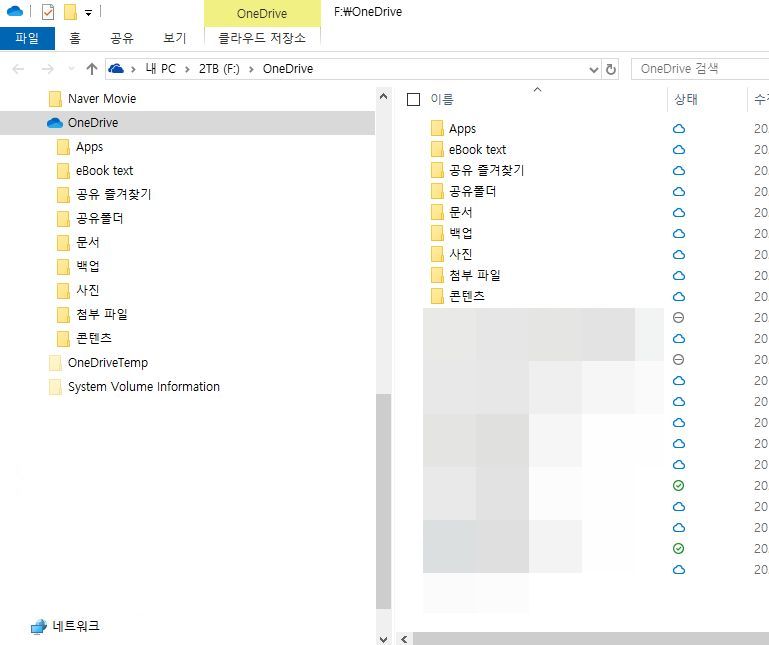The width and height of the screenshot is (769, 645).
Task: Select 사진 folder in file list
Action: point(461,255)
